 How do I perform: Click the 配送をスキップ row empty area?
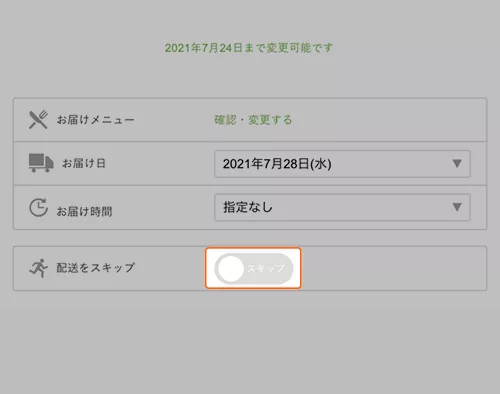coord(393,268)
